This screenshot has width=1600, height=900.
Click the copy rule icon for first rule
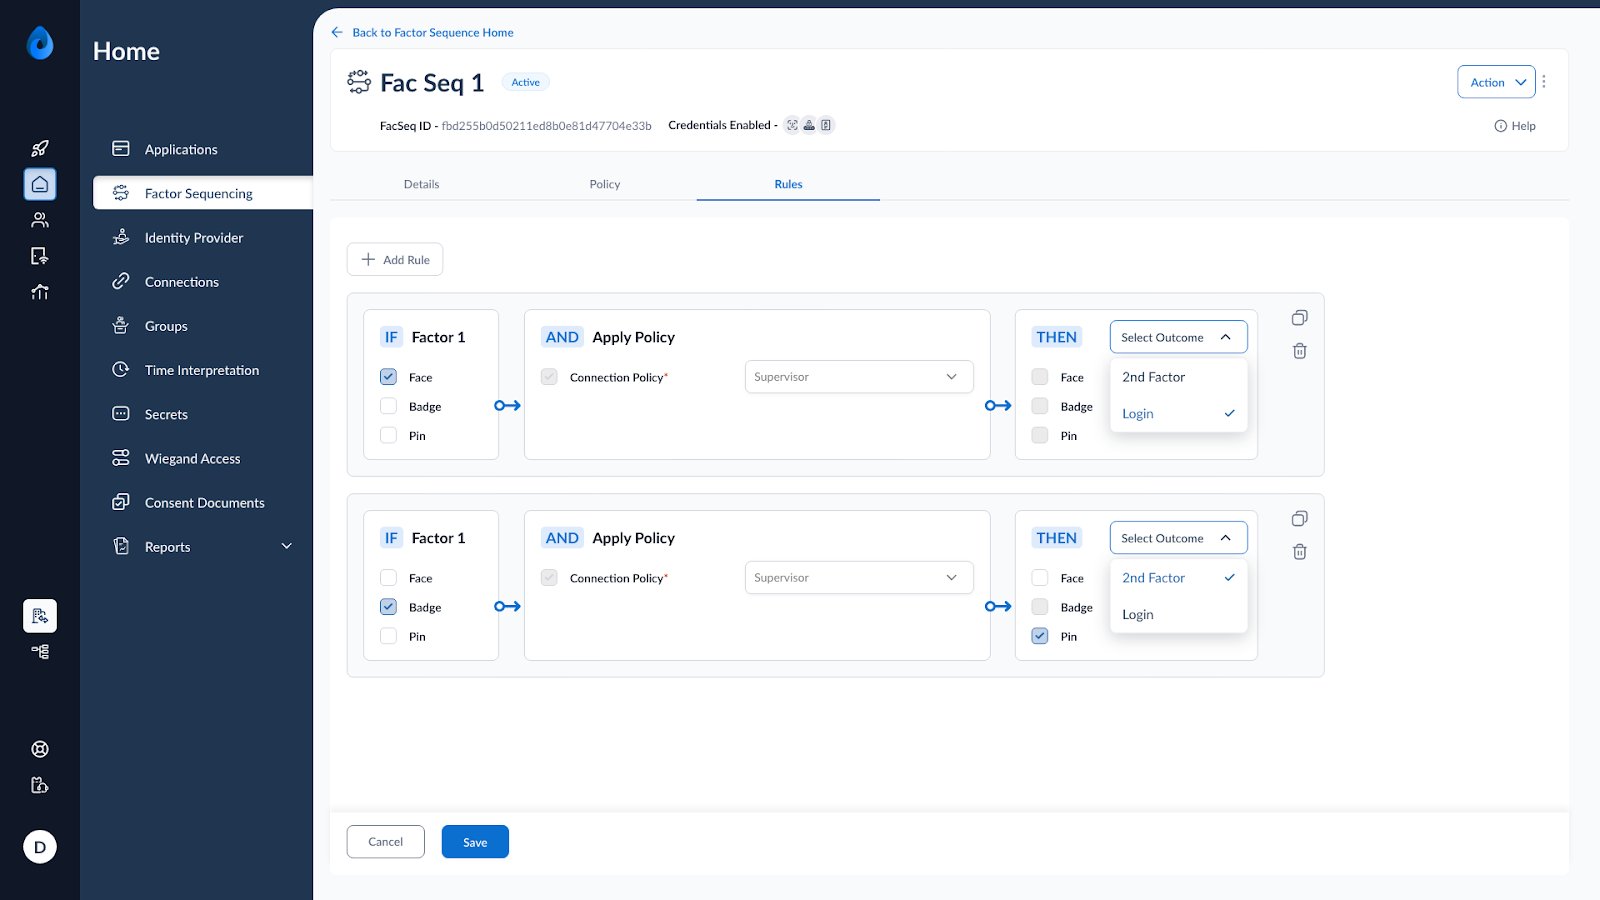pyautogui.click(x=1299, y=318)
